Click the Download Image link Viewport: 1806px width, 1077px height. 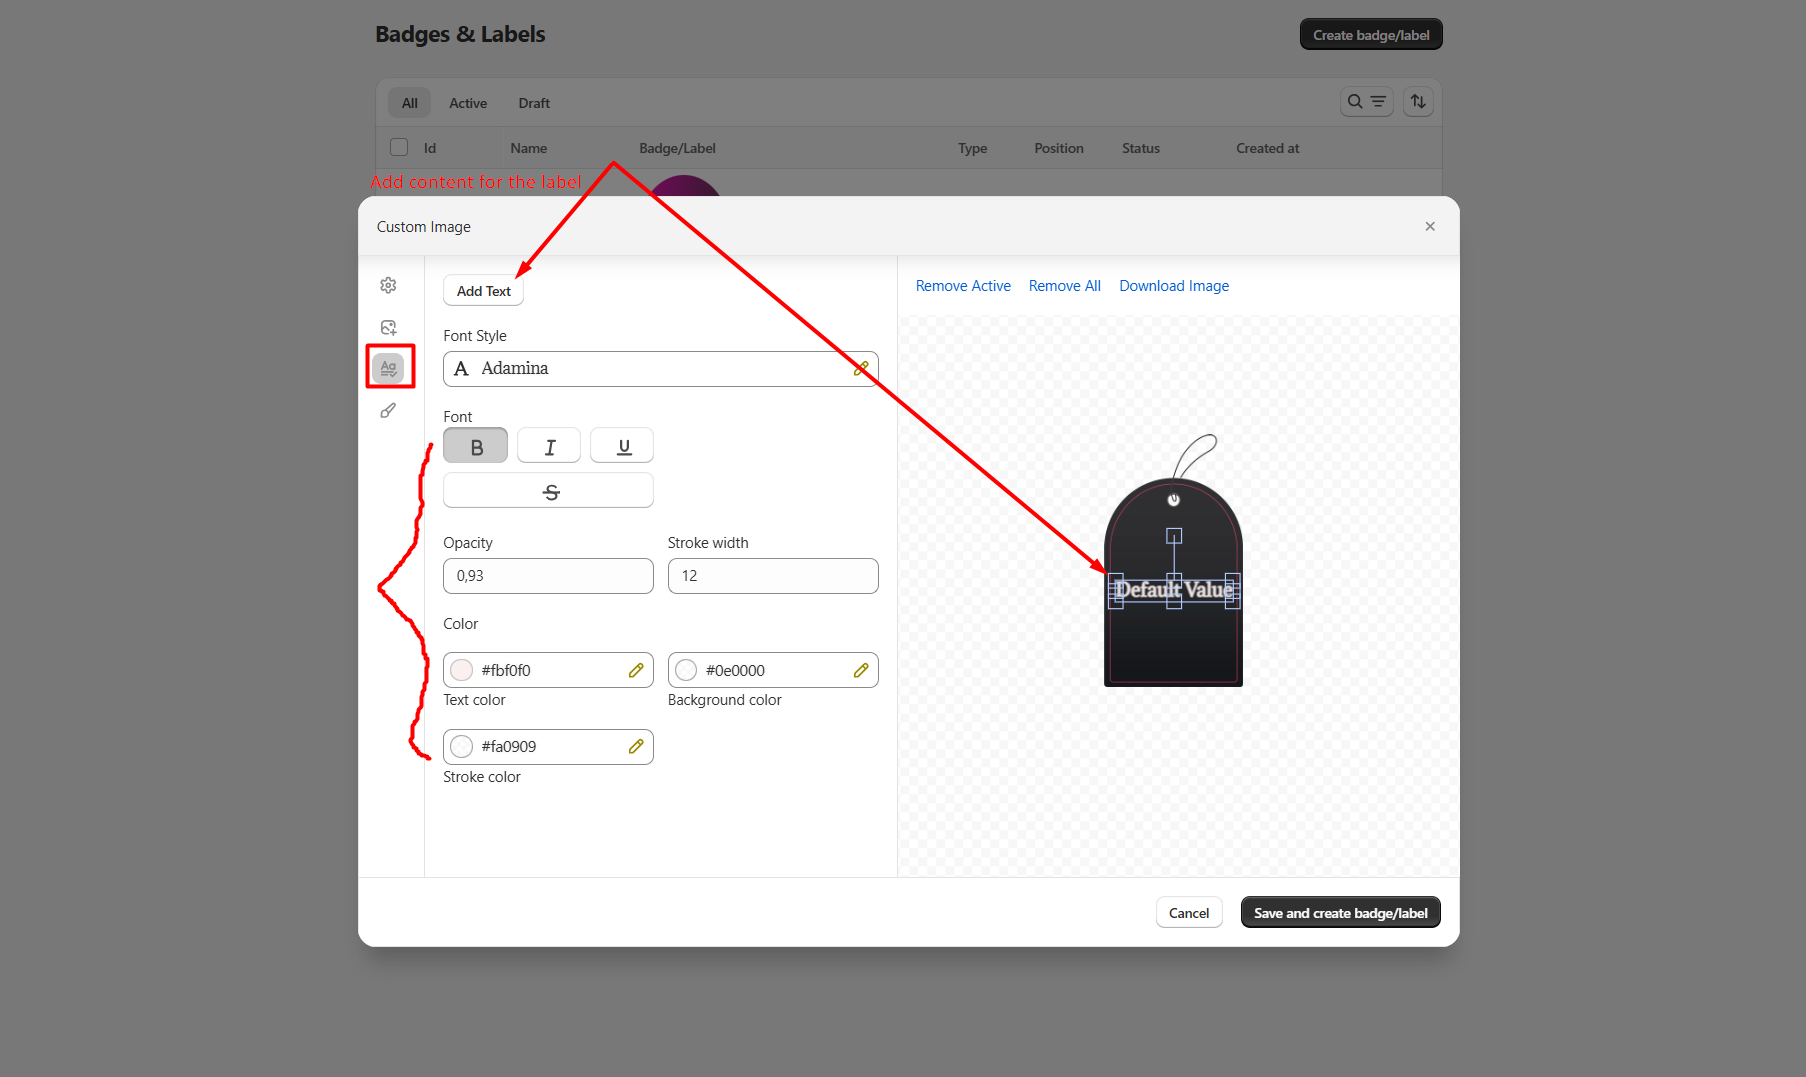(1174, 286)
